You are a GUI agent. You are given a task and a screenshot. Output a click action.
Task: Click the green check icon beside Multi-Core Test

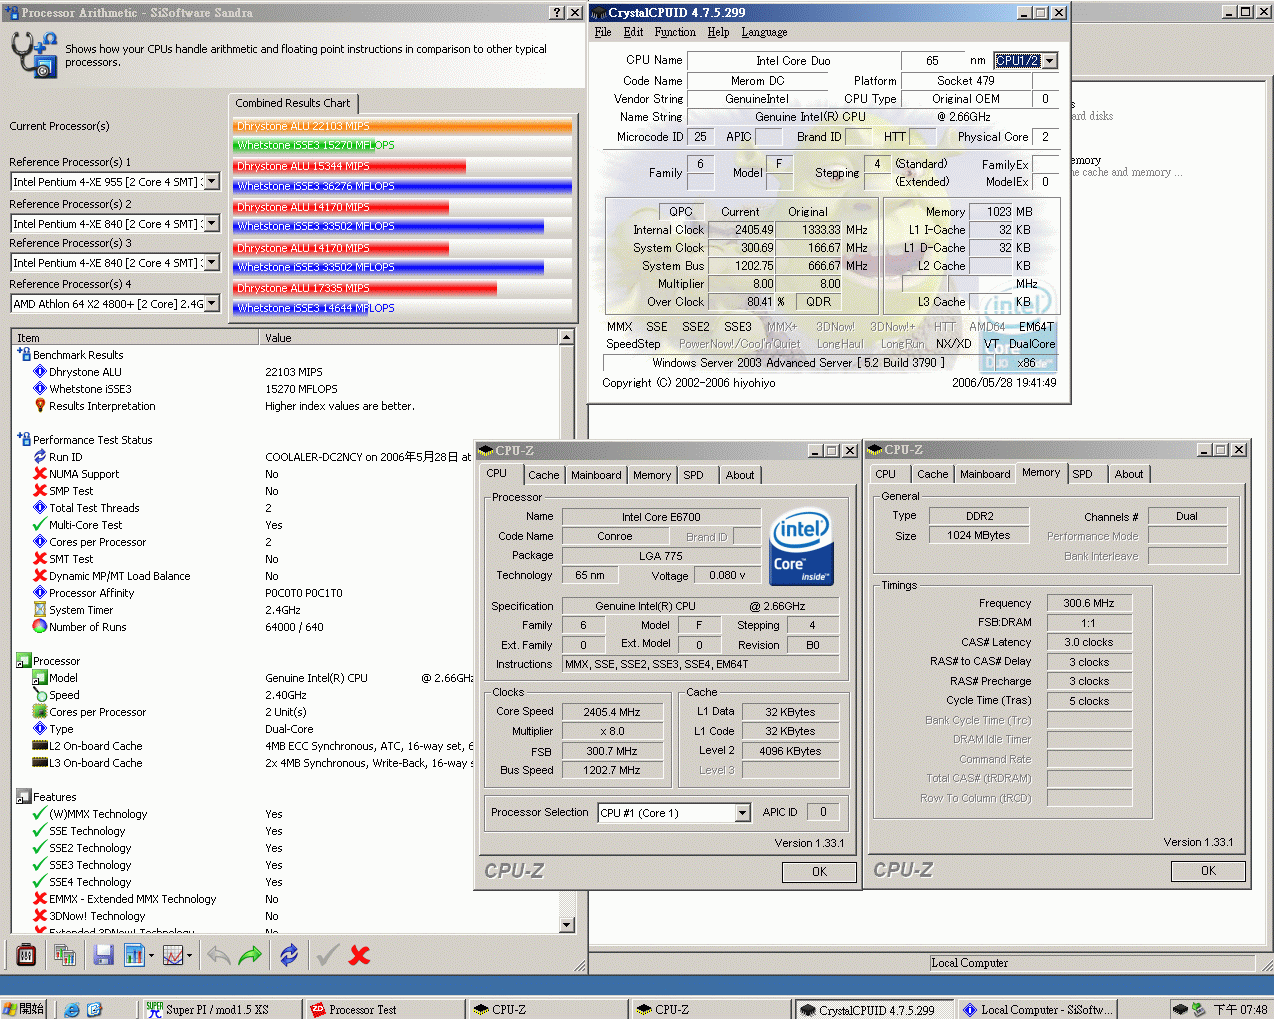[x=40, y=524]
